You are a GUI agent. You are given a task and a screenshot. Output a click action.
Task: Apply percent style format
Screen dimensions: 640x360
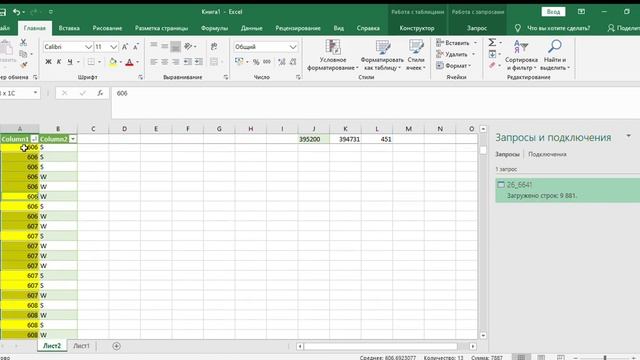point(256,62)
